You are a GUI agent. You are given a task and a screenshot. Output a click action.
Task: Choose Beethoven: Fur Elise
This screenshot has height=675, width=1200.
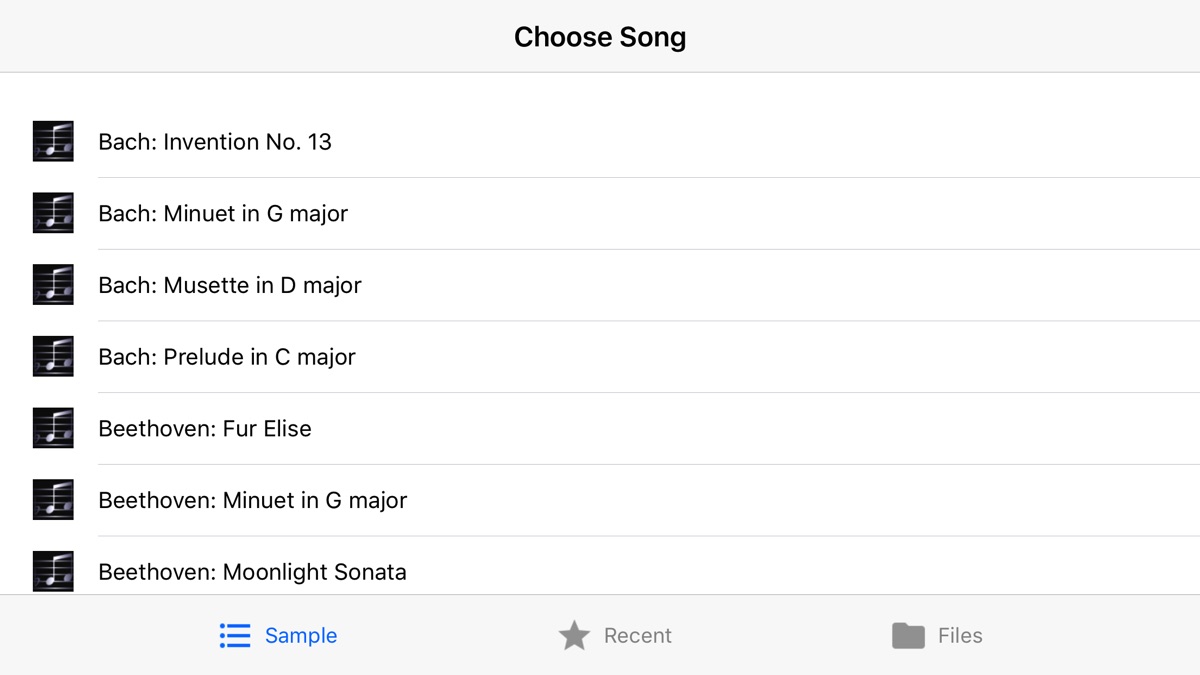[x=205, y=429]
